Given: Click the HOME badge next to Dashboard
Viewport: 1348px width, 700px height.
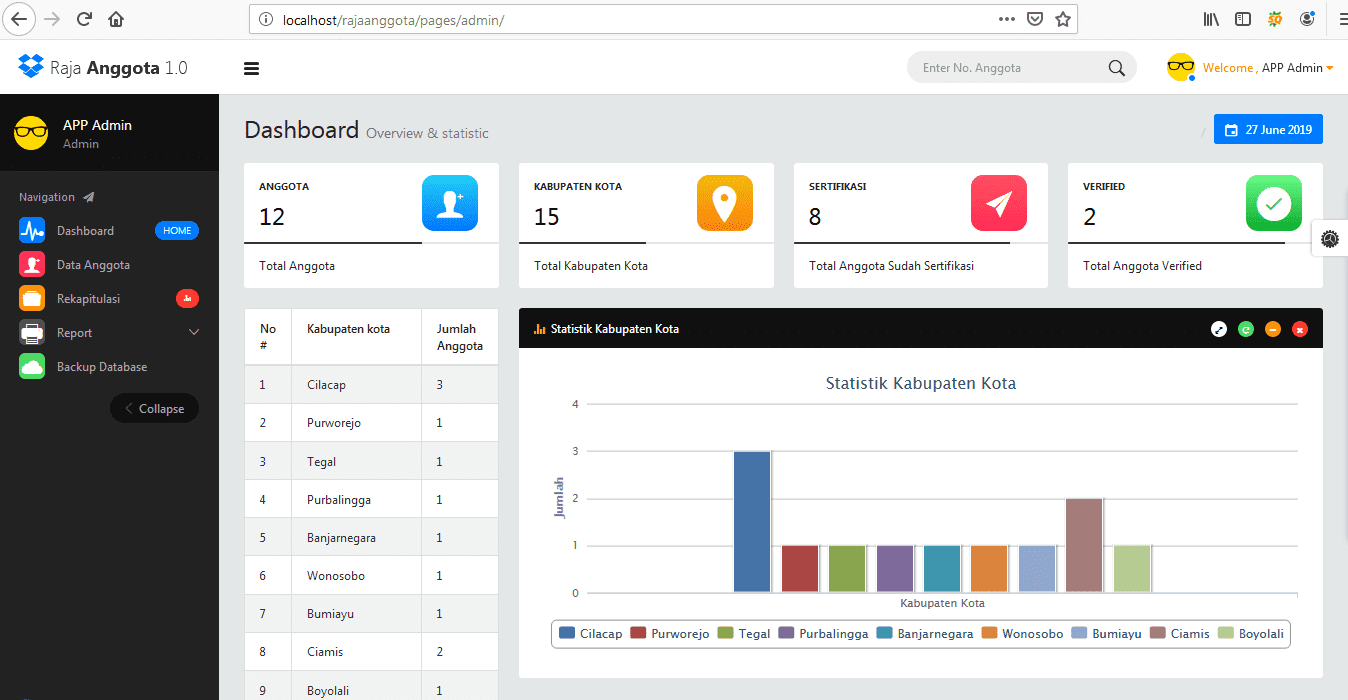Looking at the screenshot, I should (x=177, y=230).
